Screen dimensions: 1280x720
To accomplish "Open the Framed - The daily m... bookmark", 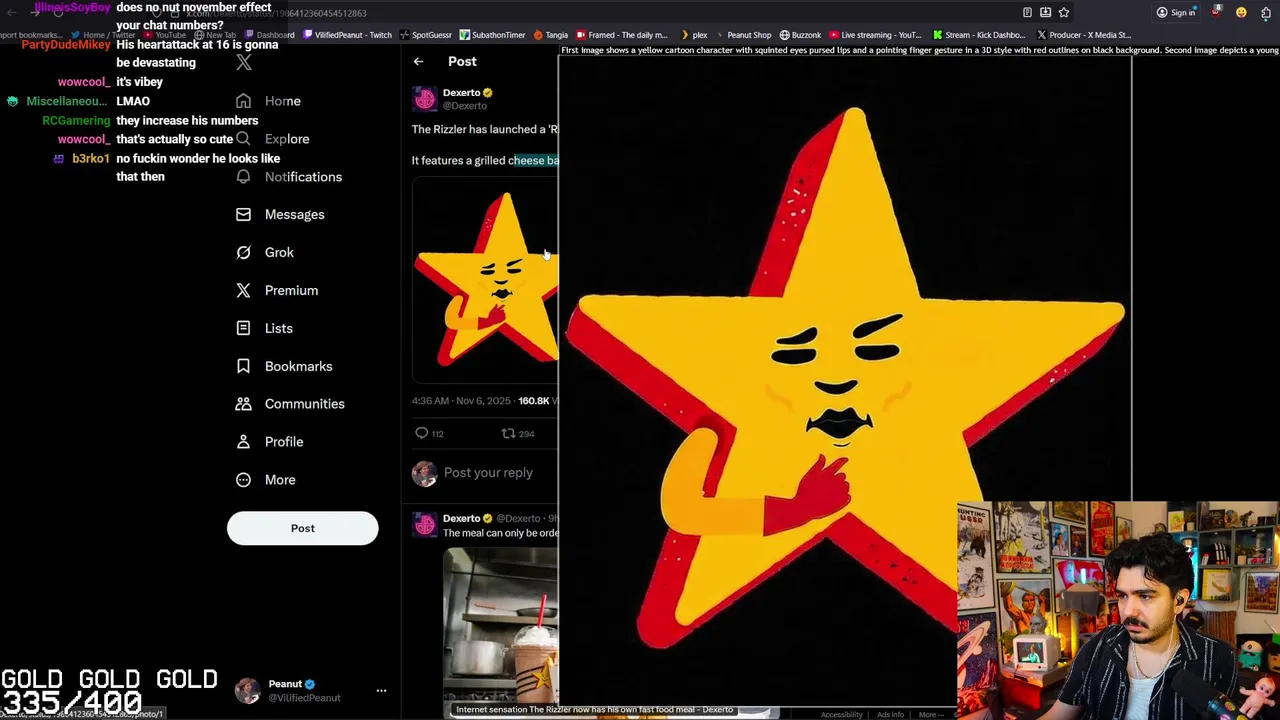I will 621,35.
